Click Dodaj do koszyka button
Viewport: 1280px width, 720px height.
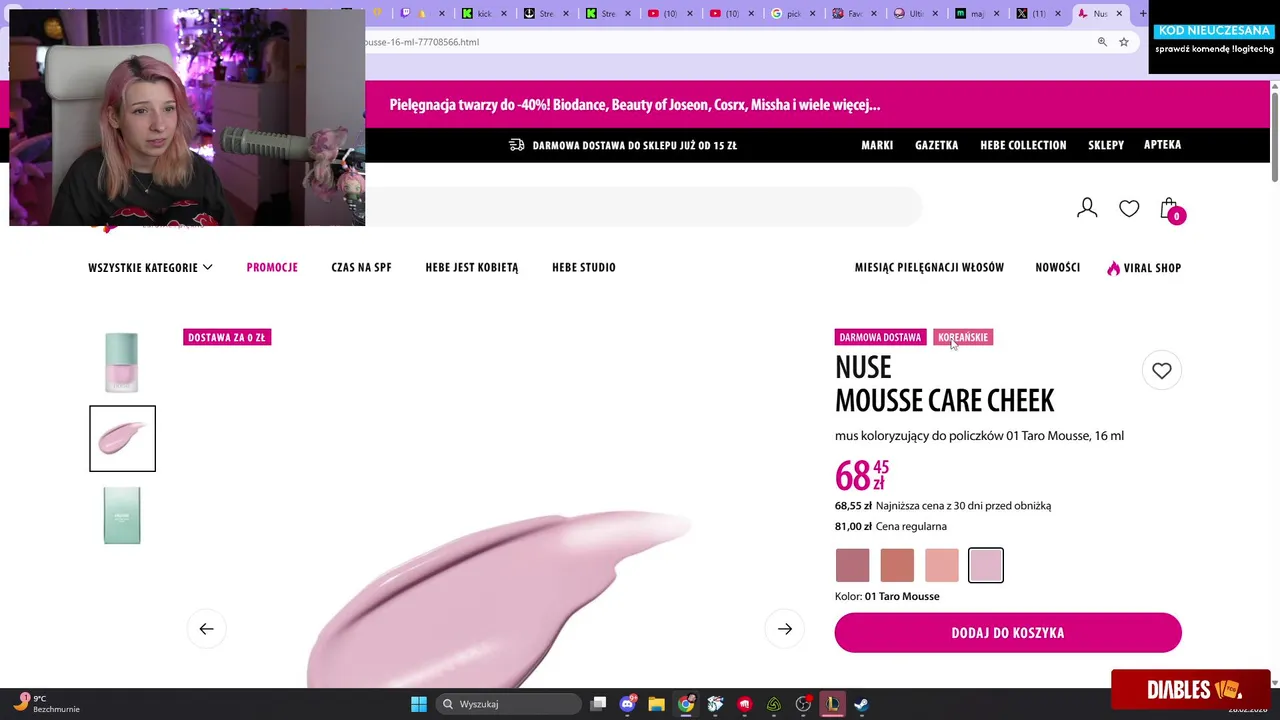click(1008, 633)
